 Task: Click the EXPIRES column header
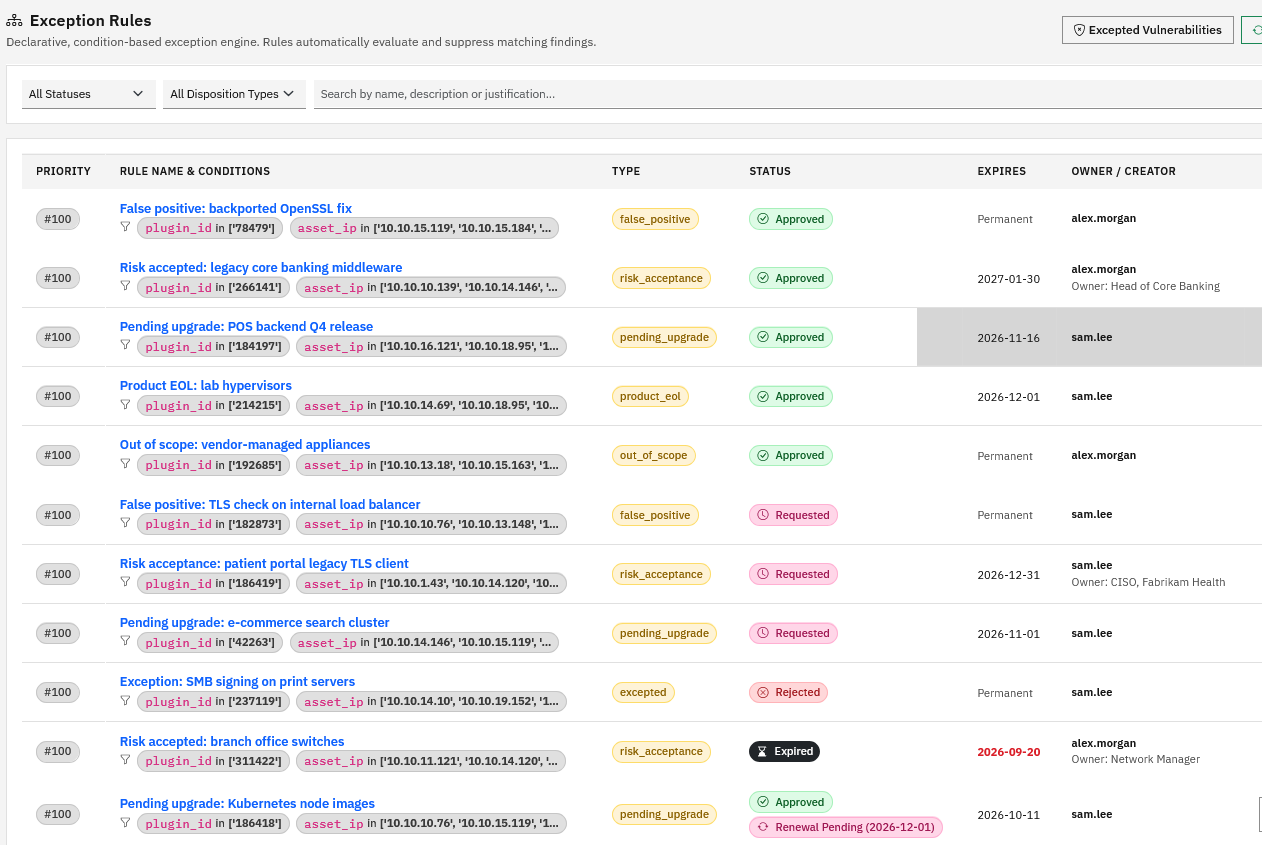1001,171
